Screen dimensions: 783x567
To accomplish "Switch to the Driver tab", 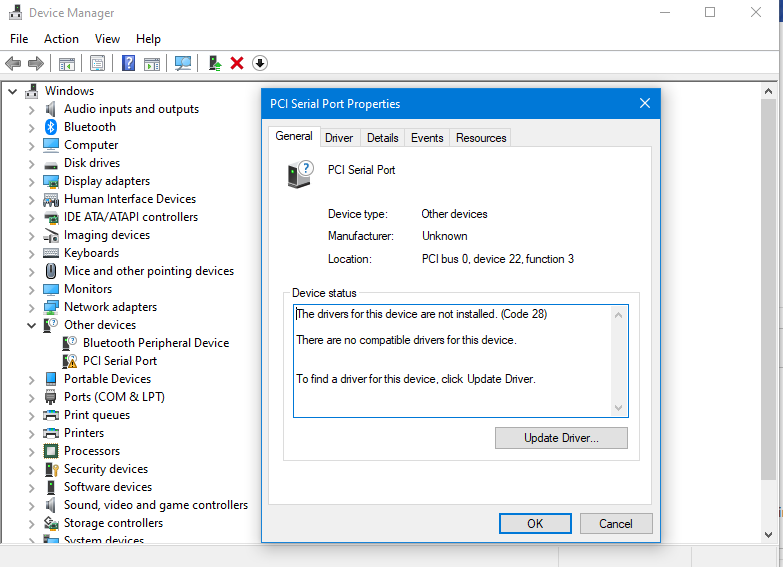I will point(339,138).
